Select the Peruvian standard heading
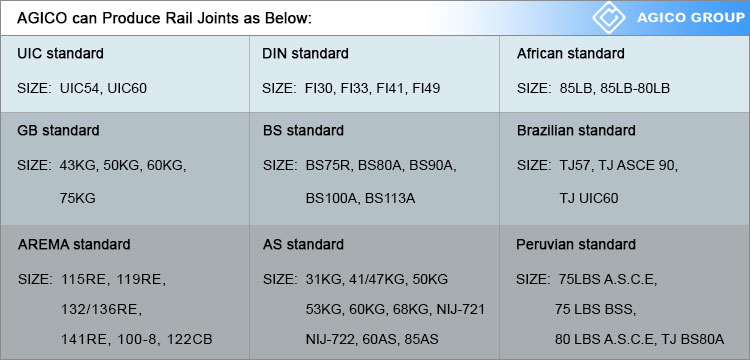 tap(576, 244)
